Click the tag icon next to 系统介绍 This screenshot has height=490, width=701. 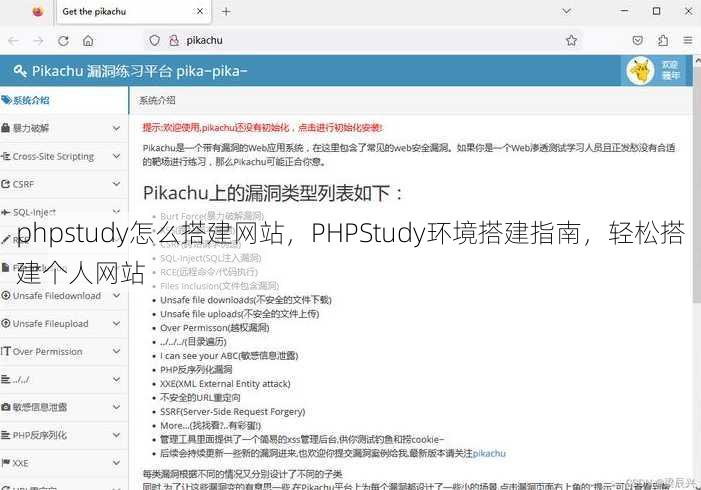click(6, 100)
